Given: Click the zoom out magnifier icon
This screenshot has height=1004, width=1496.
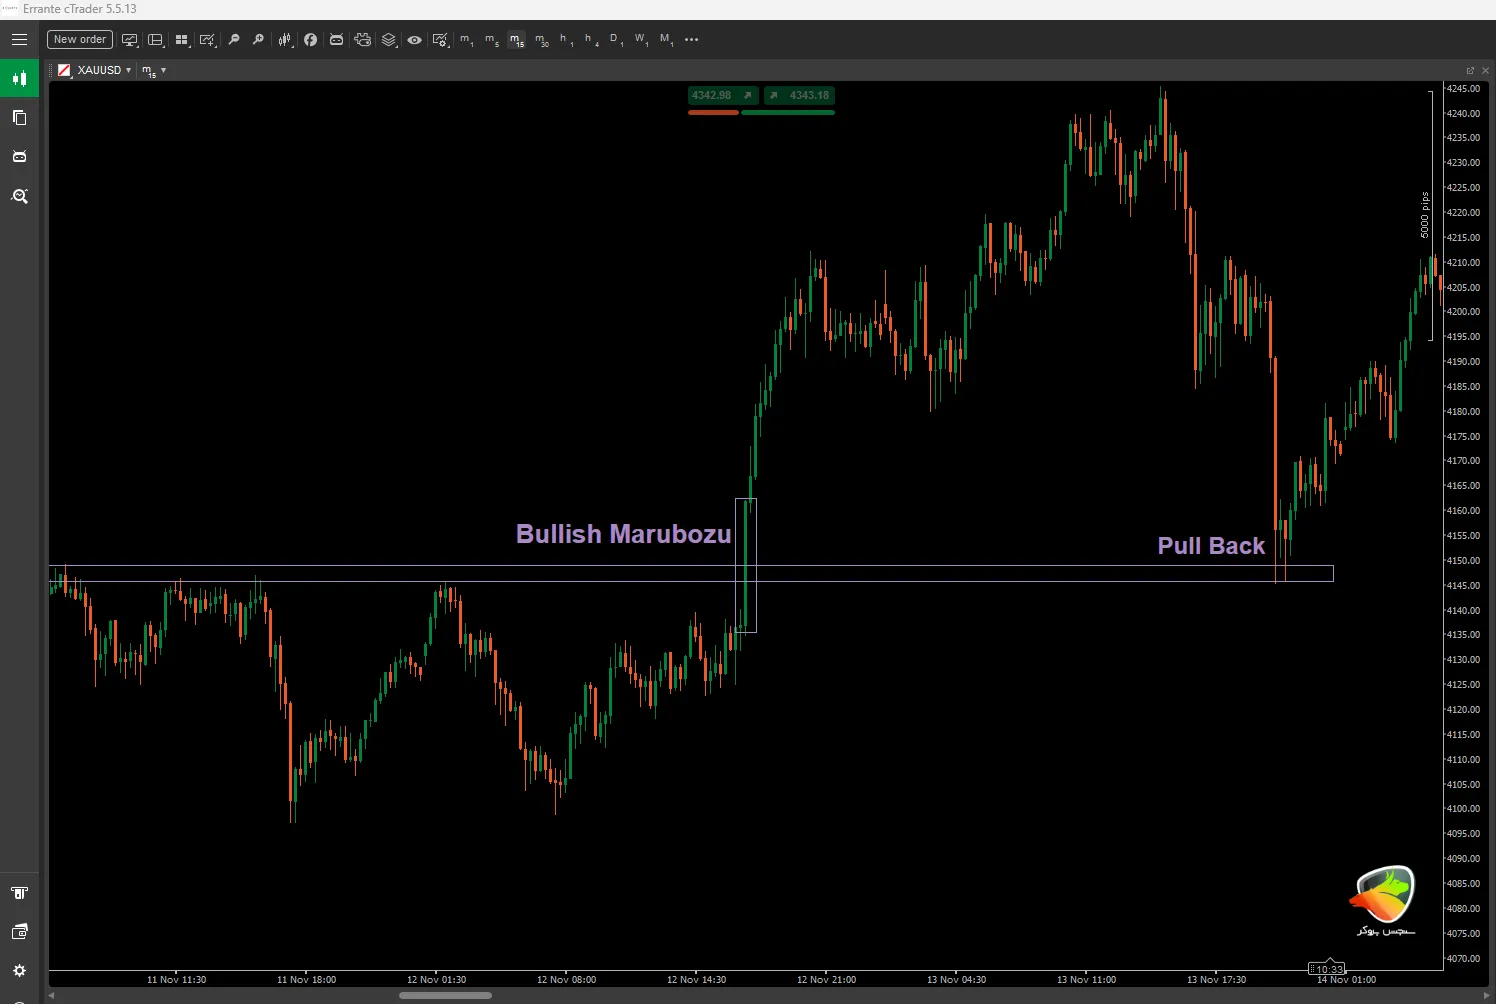Looking at the screenshot, I should (x=234, y=40).
